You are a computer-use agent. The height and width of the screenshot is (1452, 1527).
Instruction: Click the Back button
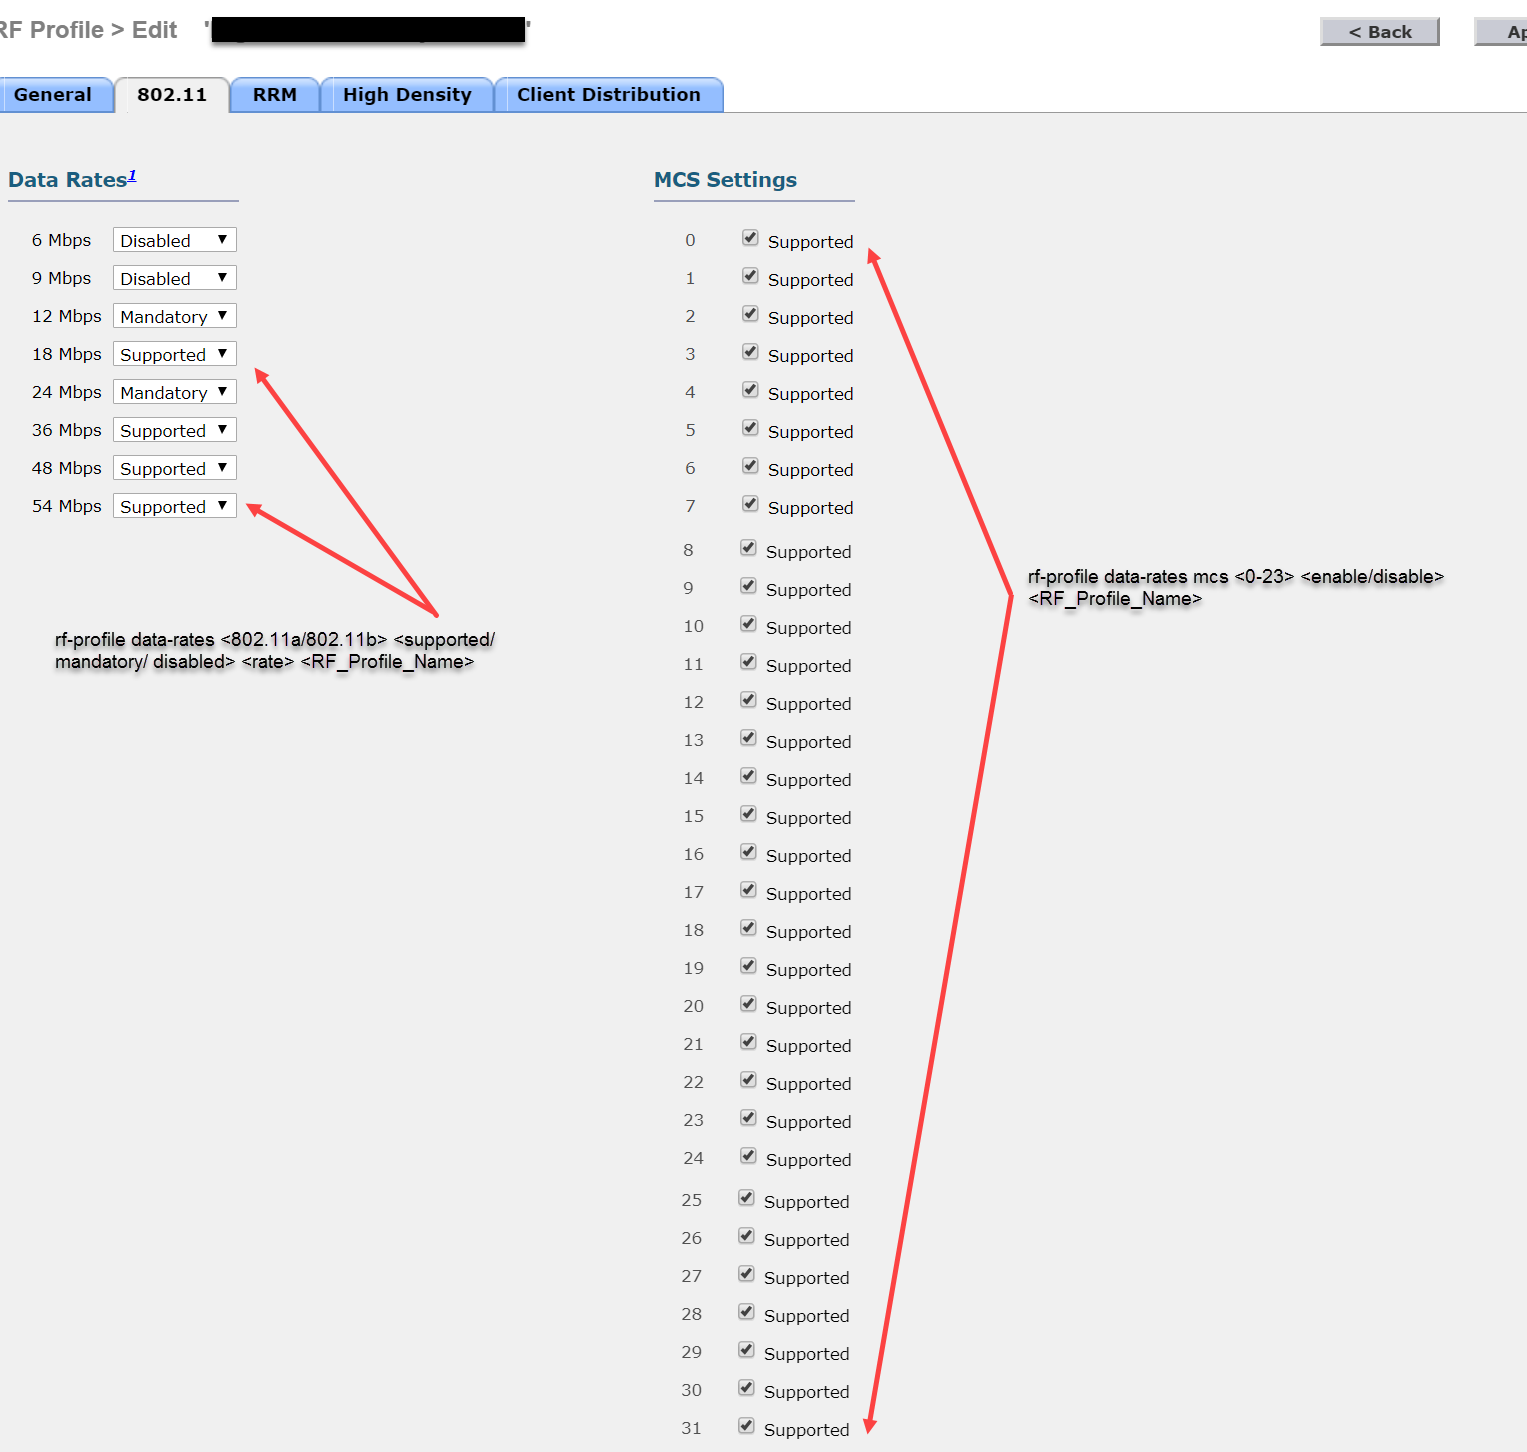pyautogui.click(x=1379, y=32)
